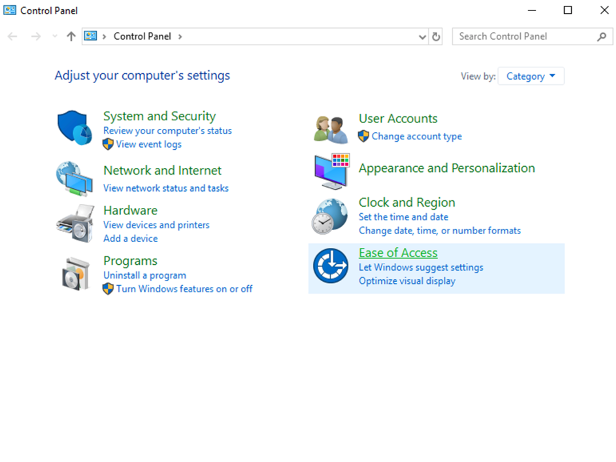Open the Network and Internet globe icon
616x462 pixels.
pos(75,179)
